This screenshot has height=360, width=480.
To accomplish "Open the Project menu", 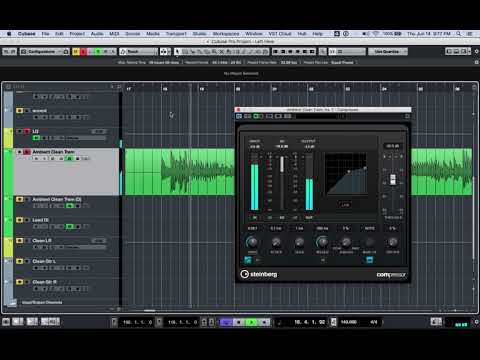I will pos(77,34).
